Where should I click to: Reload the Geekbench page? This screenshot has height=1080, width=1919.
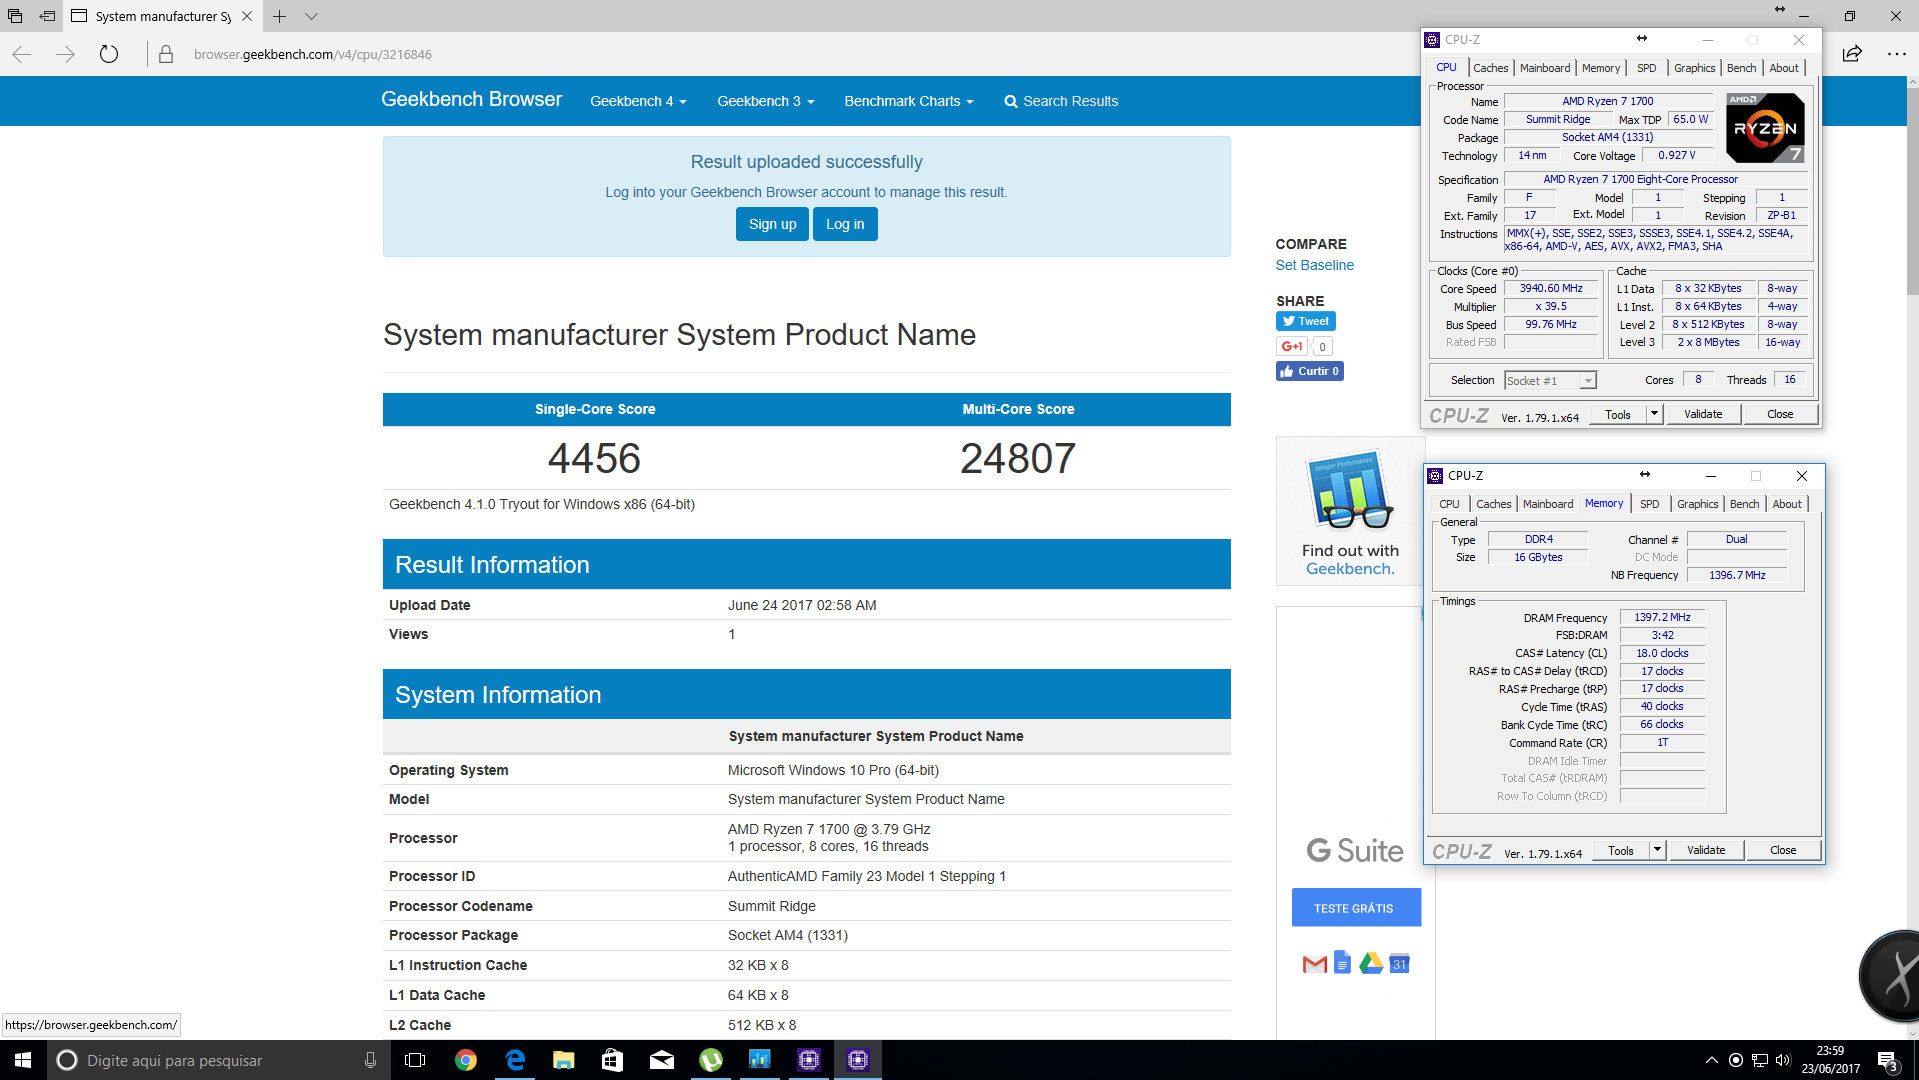pos(109,54)
